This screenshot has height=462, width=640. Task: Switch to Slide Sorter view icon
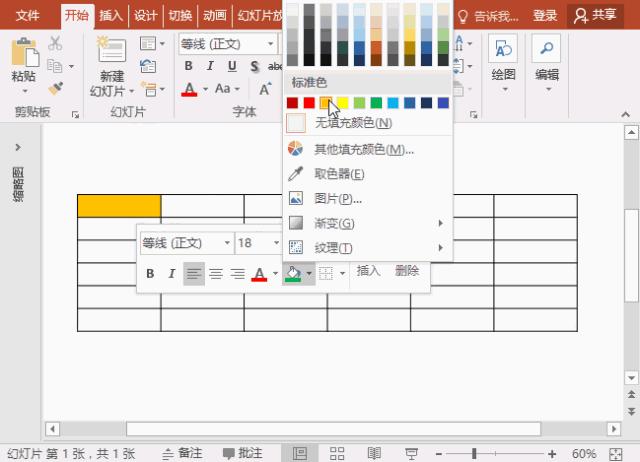point(337,453)
